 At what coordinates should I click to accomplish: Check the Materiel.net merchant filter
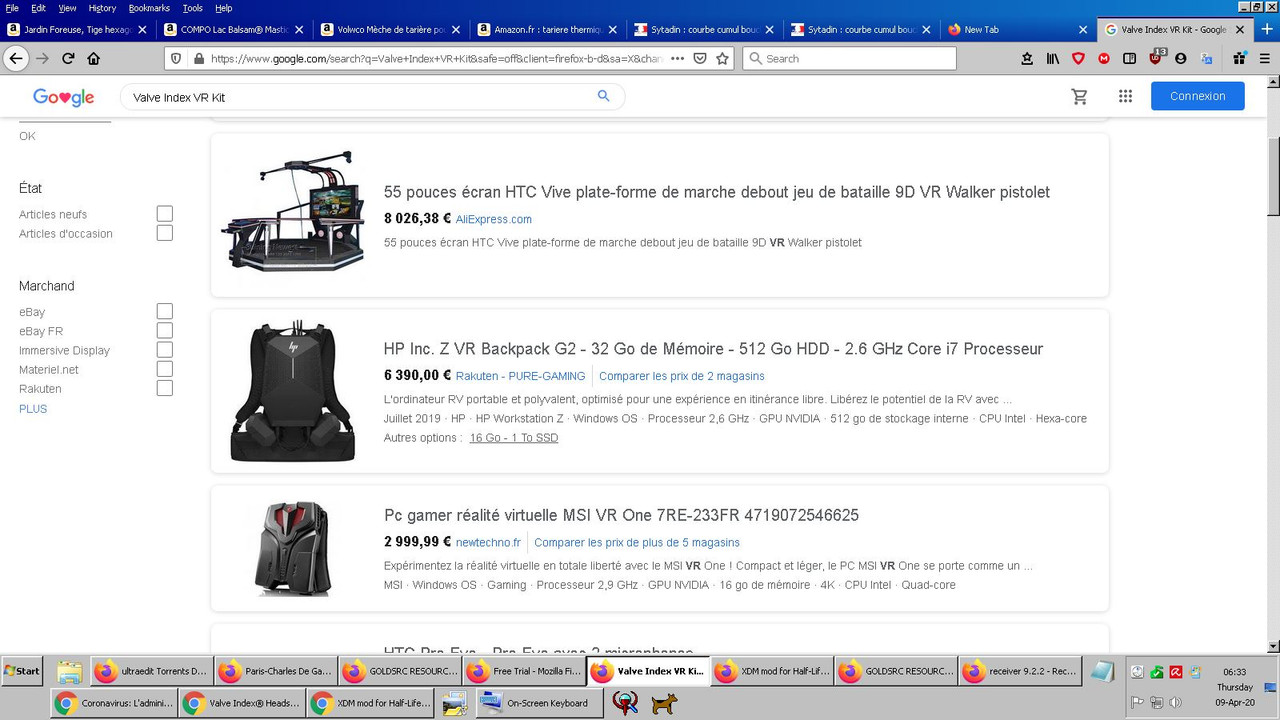165,369
